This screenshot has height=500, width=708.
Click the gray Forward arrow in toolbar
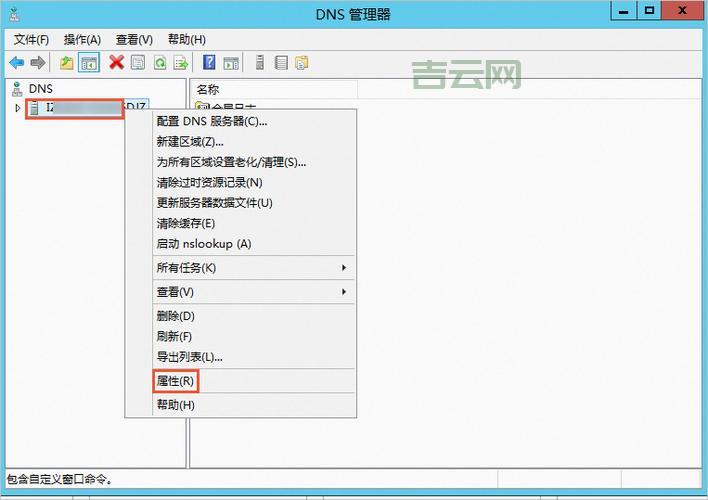38,62
